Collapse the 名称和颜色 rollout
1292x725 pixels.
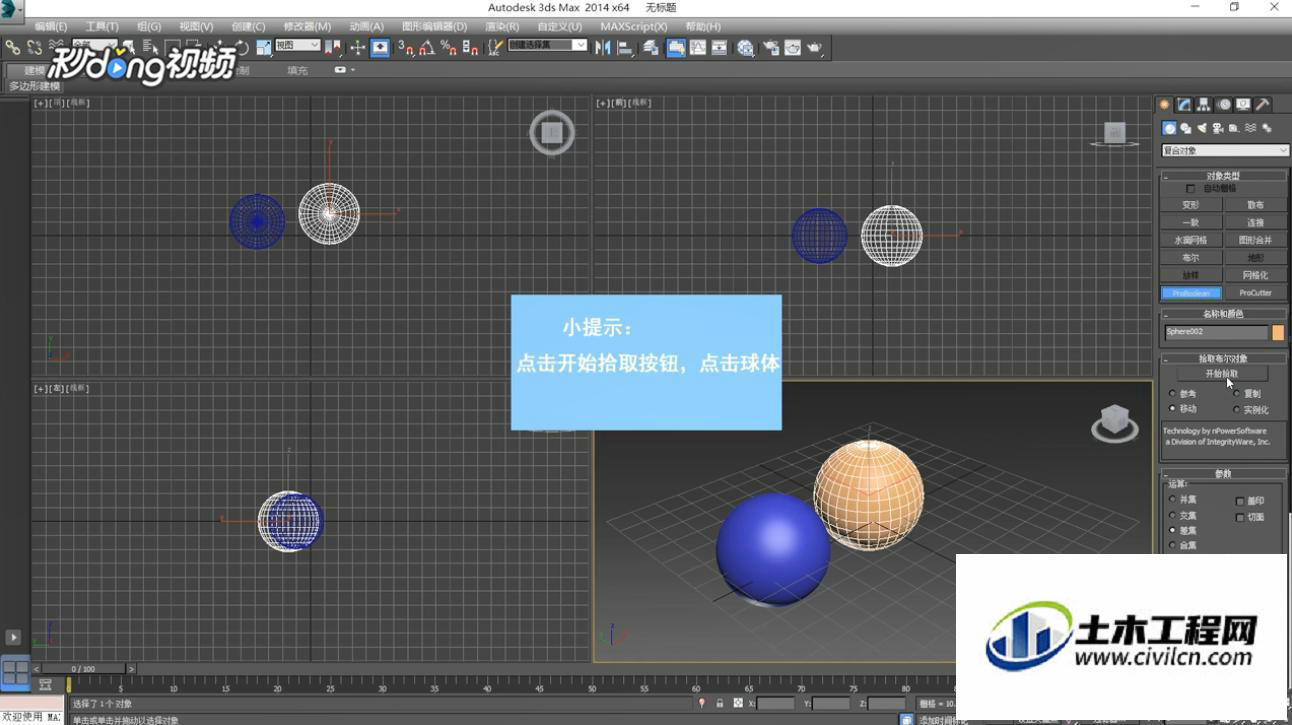pos(1222,314)
